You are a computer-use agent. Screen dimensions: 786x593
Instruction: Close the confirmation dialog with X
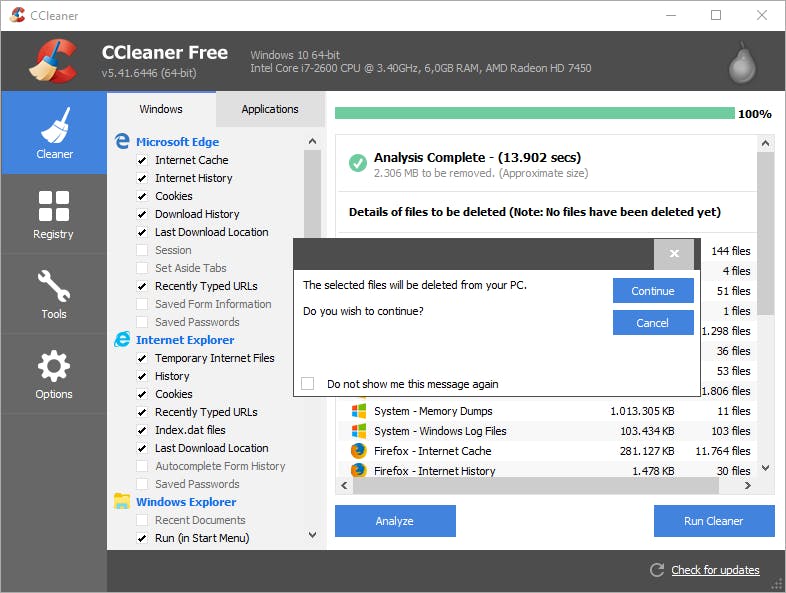point(674,254)
